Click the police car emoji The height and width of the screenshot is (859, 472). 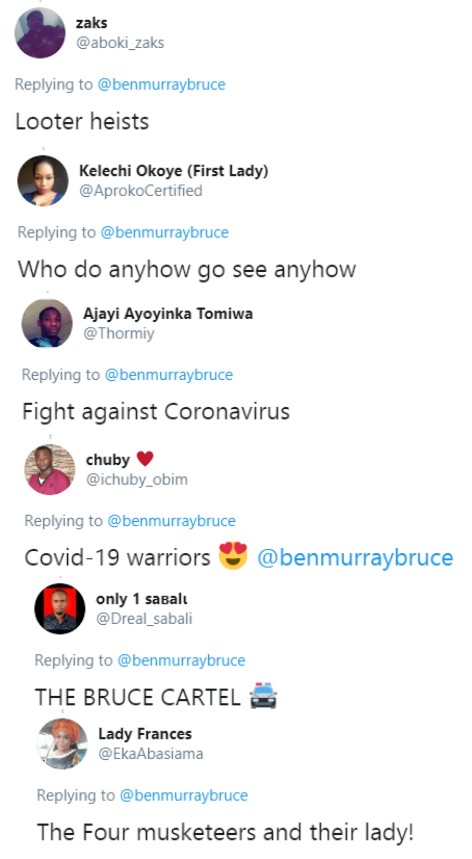point(263,696)
